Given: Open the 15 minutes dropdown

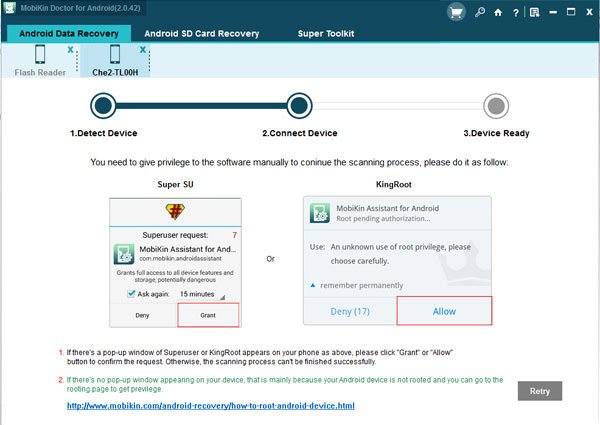Looking at the screenshot, I should (x=202, y=294).
